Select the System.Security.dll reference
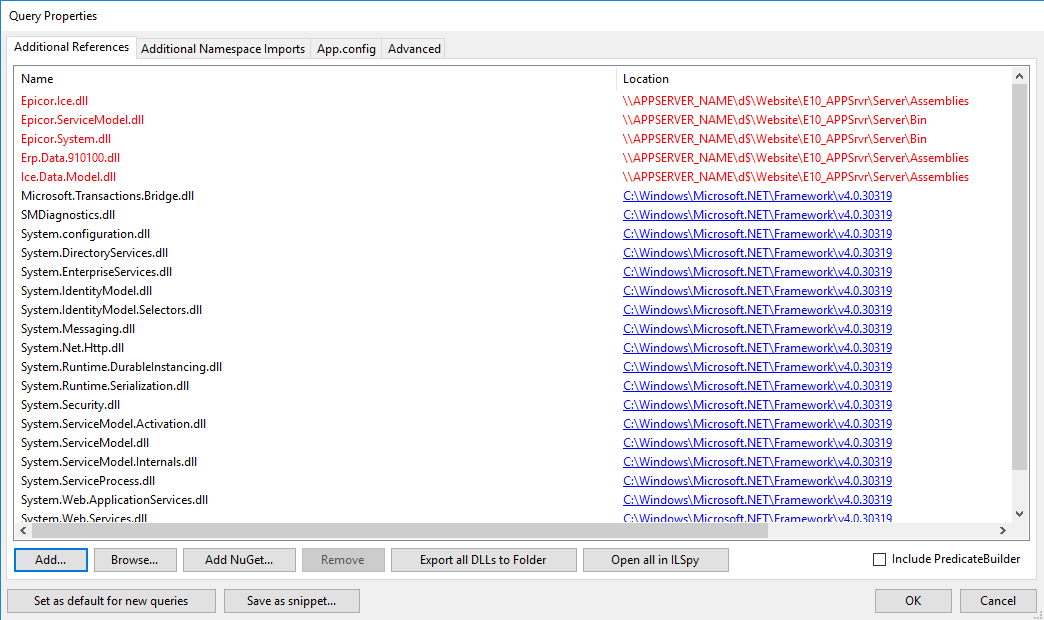Viewport: 1044px width, 620px height. click(70, 405)
